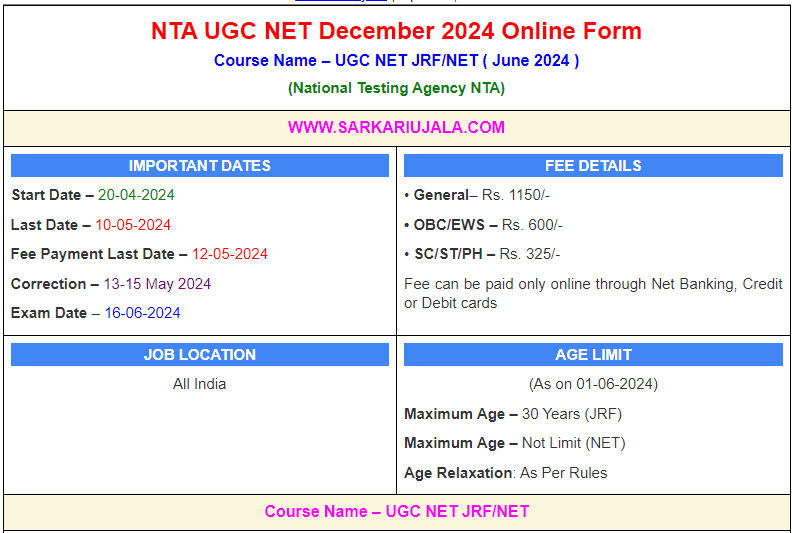Click the blue Course Name June 2024 subtitle

(396, 60)
